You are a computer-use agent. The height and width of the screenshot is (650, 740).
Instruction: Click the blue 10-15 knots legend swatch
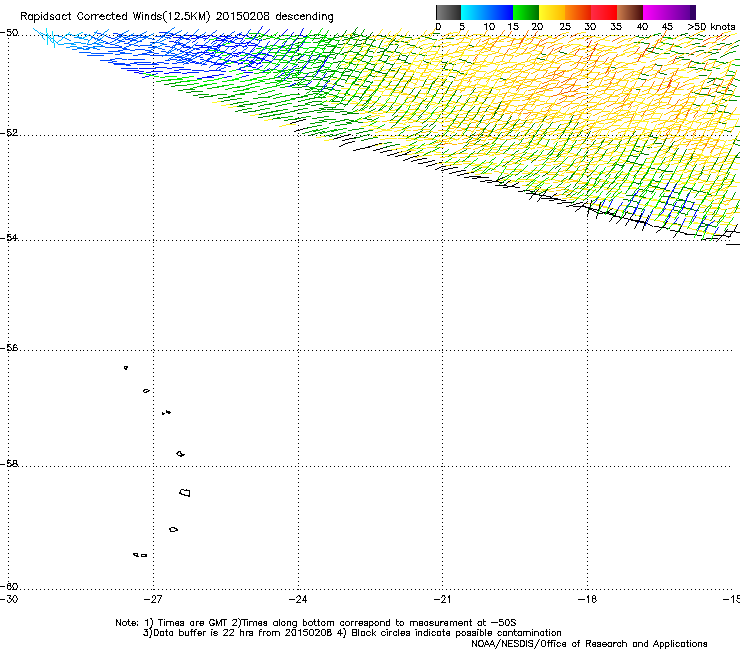point(500,12)
